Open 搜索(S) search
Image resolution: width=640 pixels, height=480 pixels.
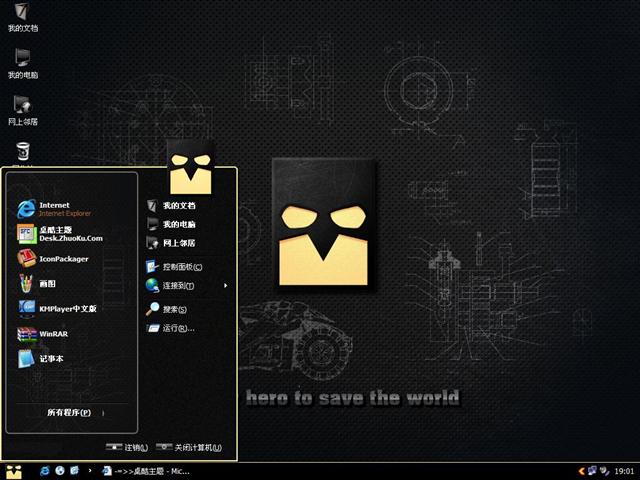[167, 309]
